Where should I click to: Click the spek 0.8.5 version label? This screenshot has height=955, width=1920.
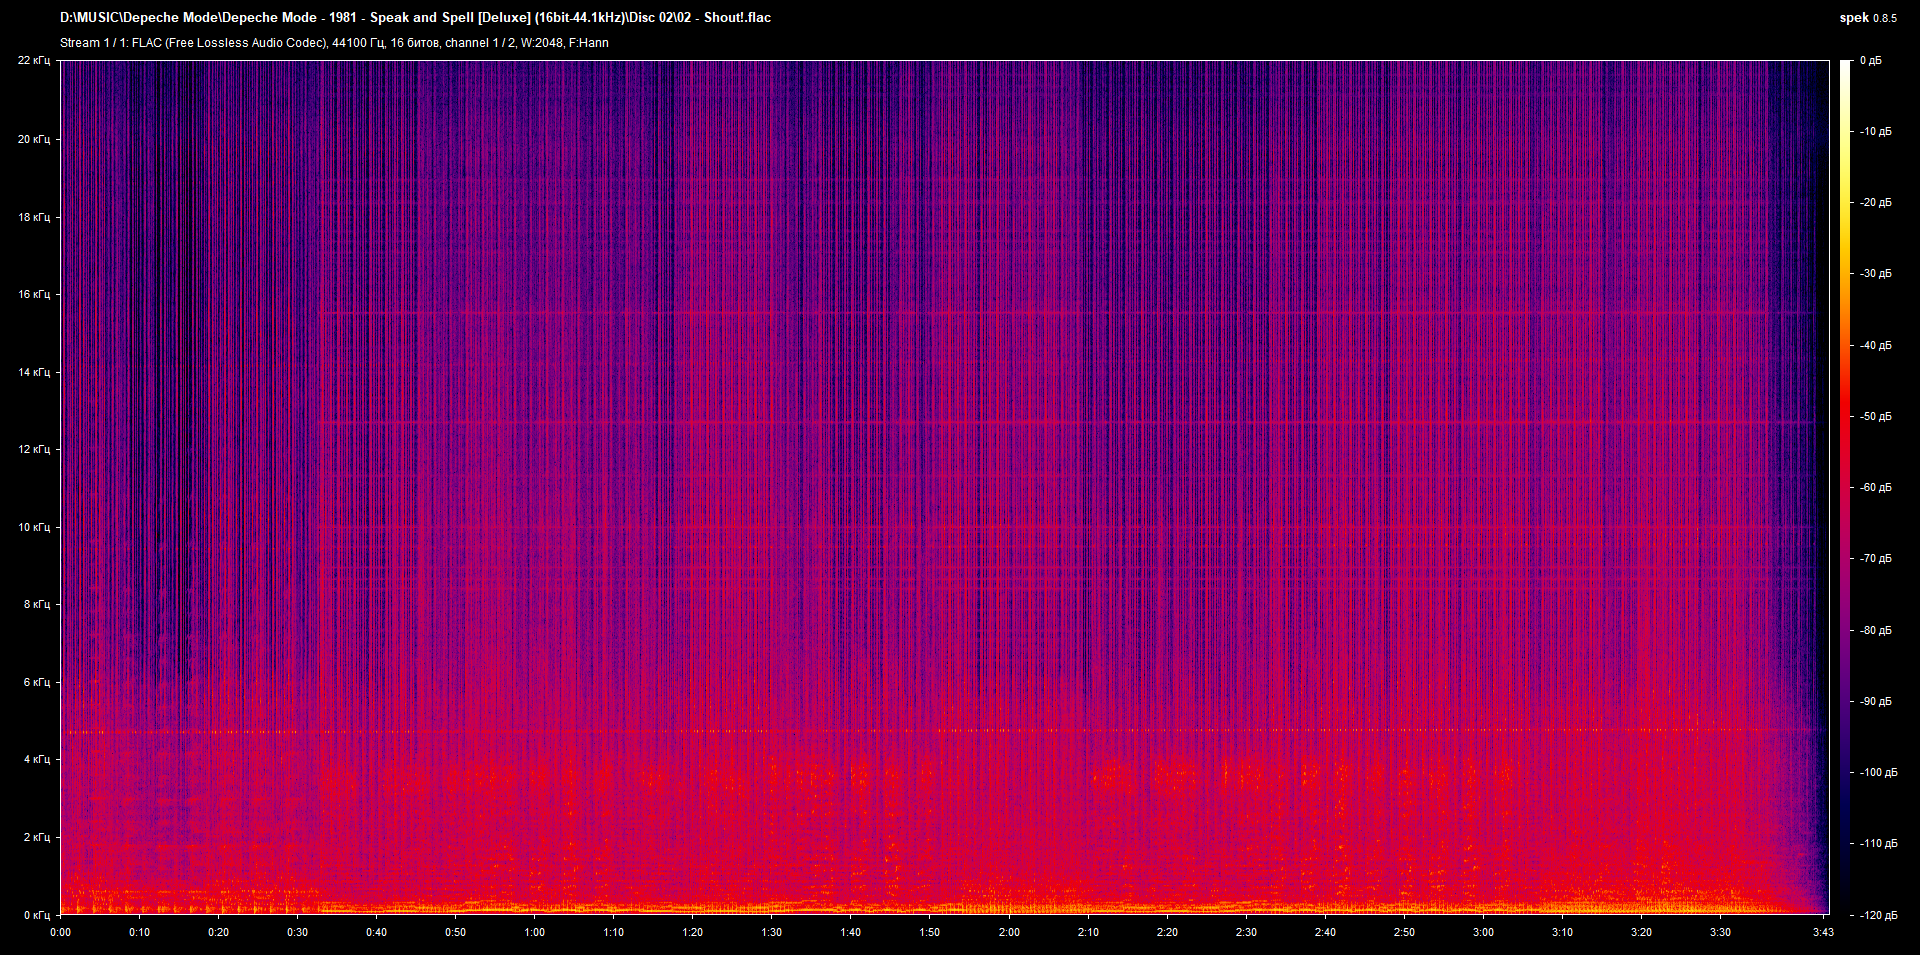(x=1867, y=18)
